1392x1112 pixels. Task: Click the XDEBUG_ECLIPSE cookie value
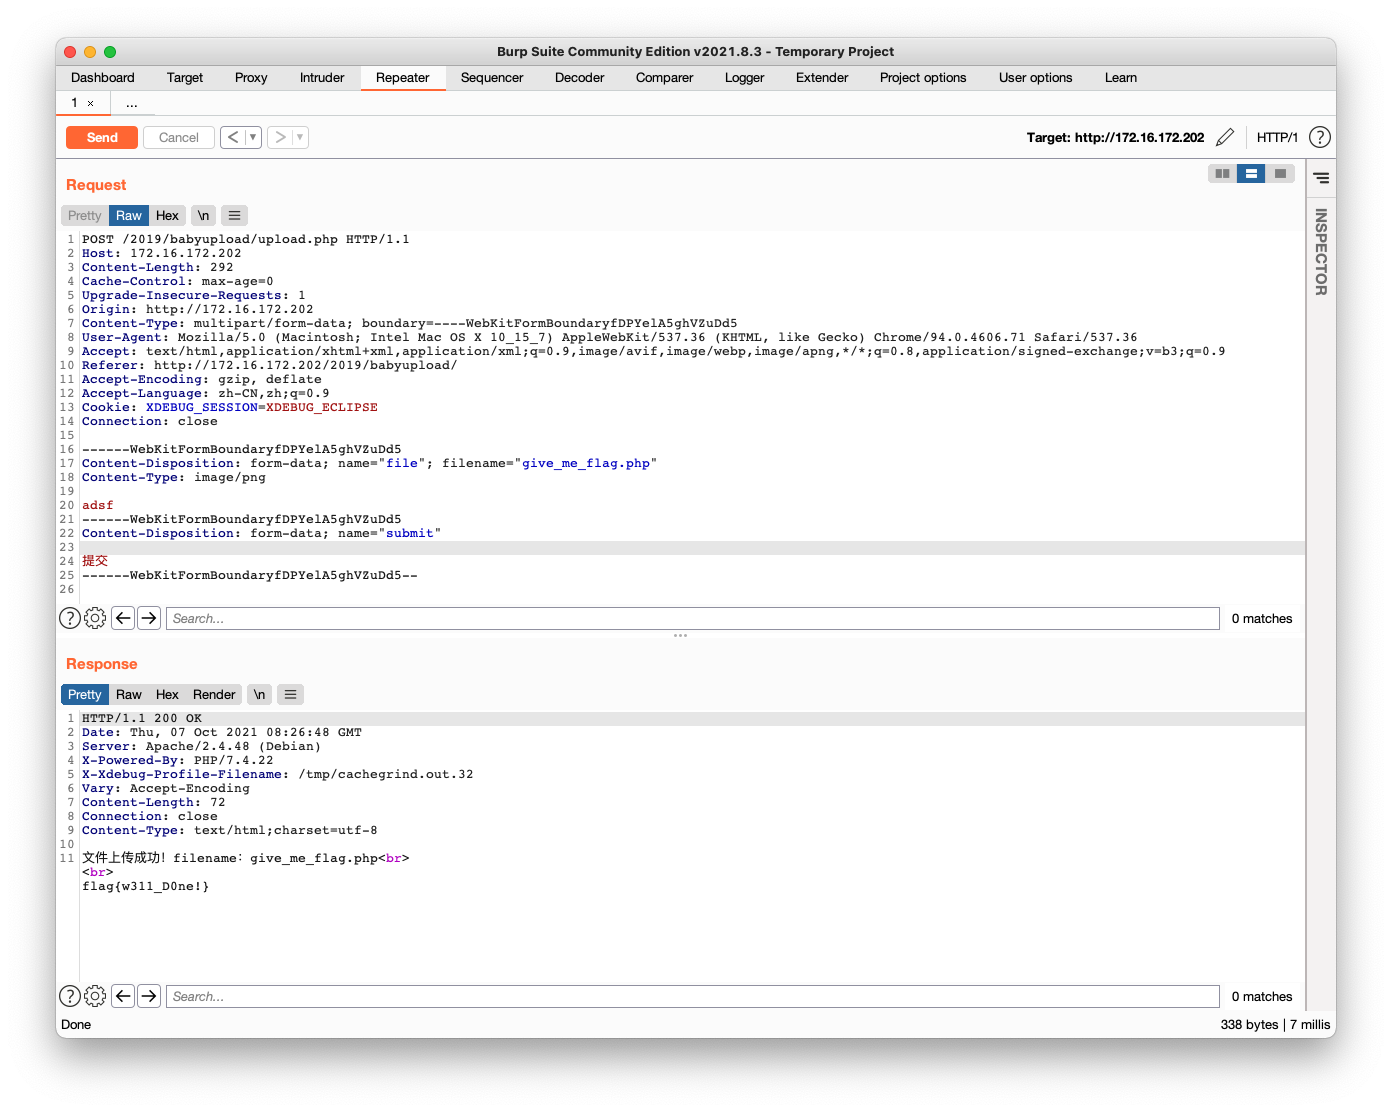coord(322,407)
